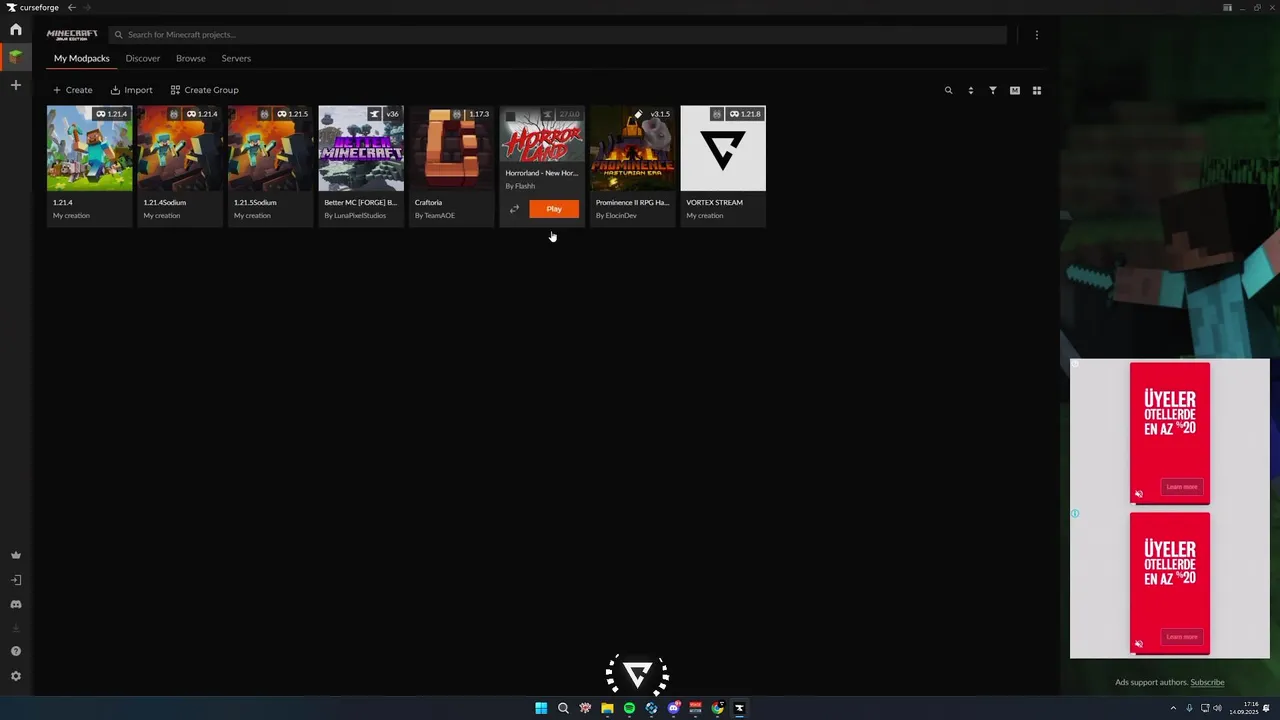Open the Discover tab
The width and height of the screenshot is (1280, 720).
tap(143, 58)
